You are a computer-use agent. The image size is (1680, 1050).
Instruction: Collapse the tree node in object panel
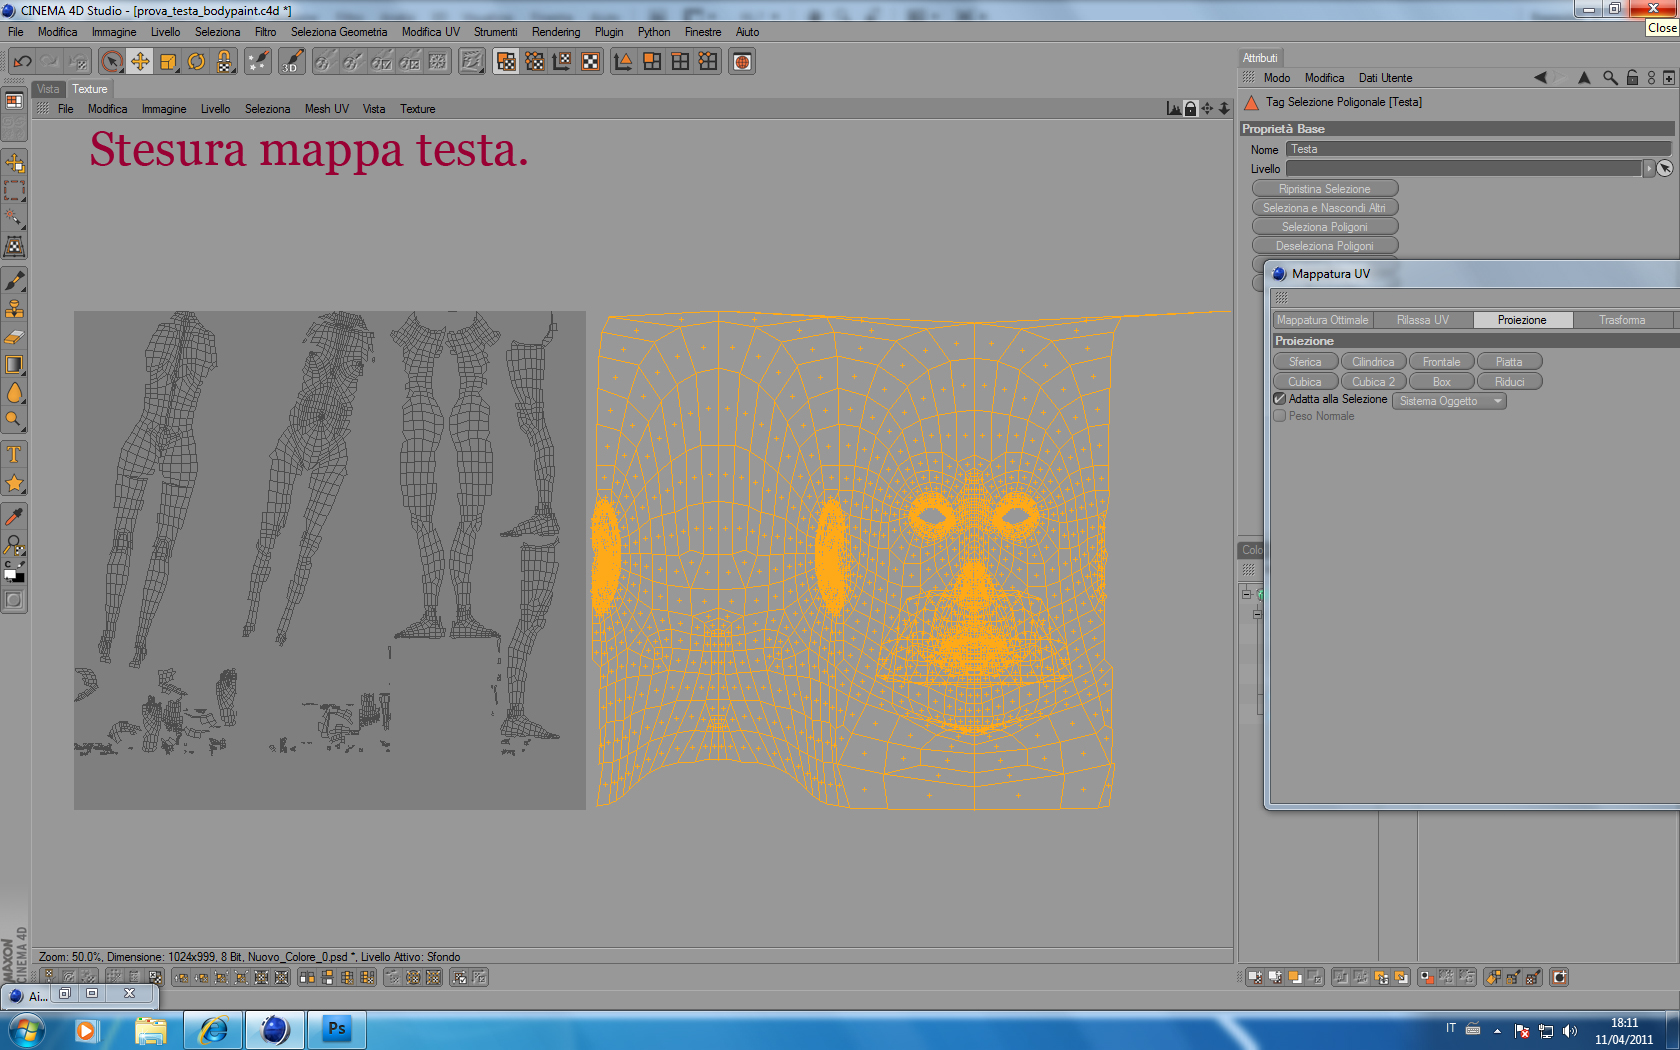coord(1247,594)
